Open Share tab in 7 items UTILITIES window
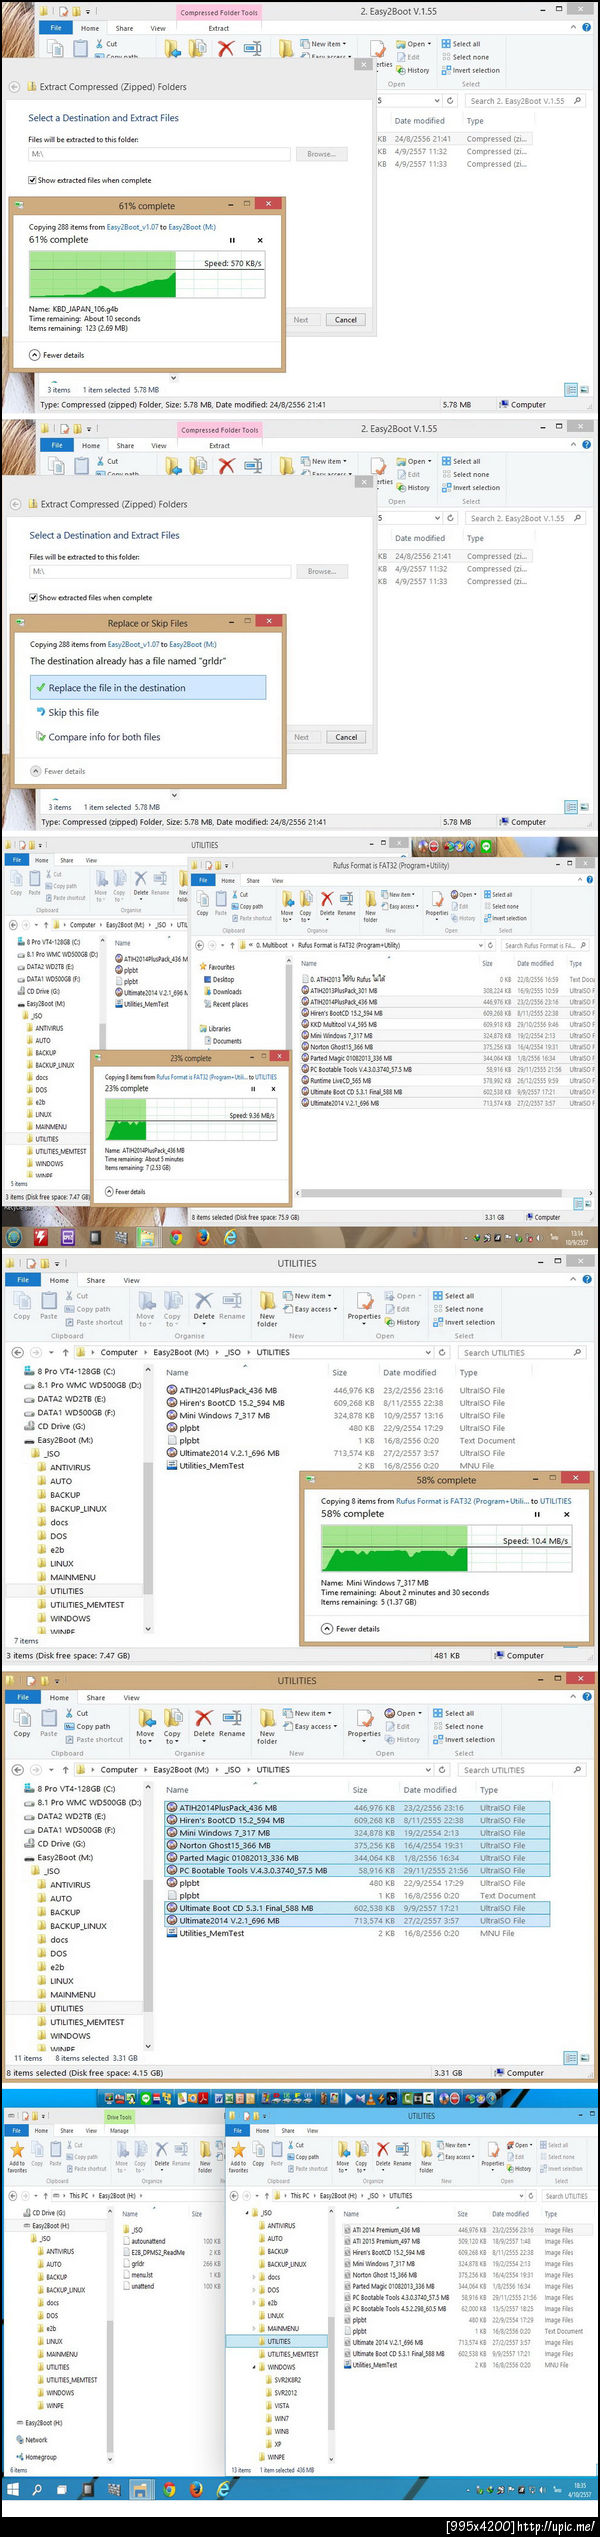Screen dimensions: 600x2537 pyautogui.click(x=96, y=1280)
